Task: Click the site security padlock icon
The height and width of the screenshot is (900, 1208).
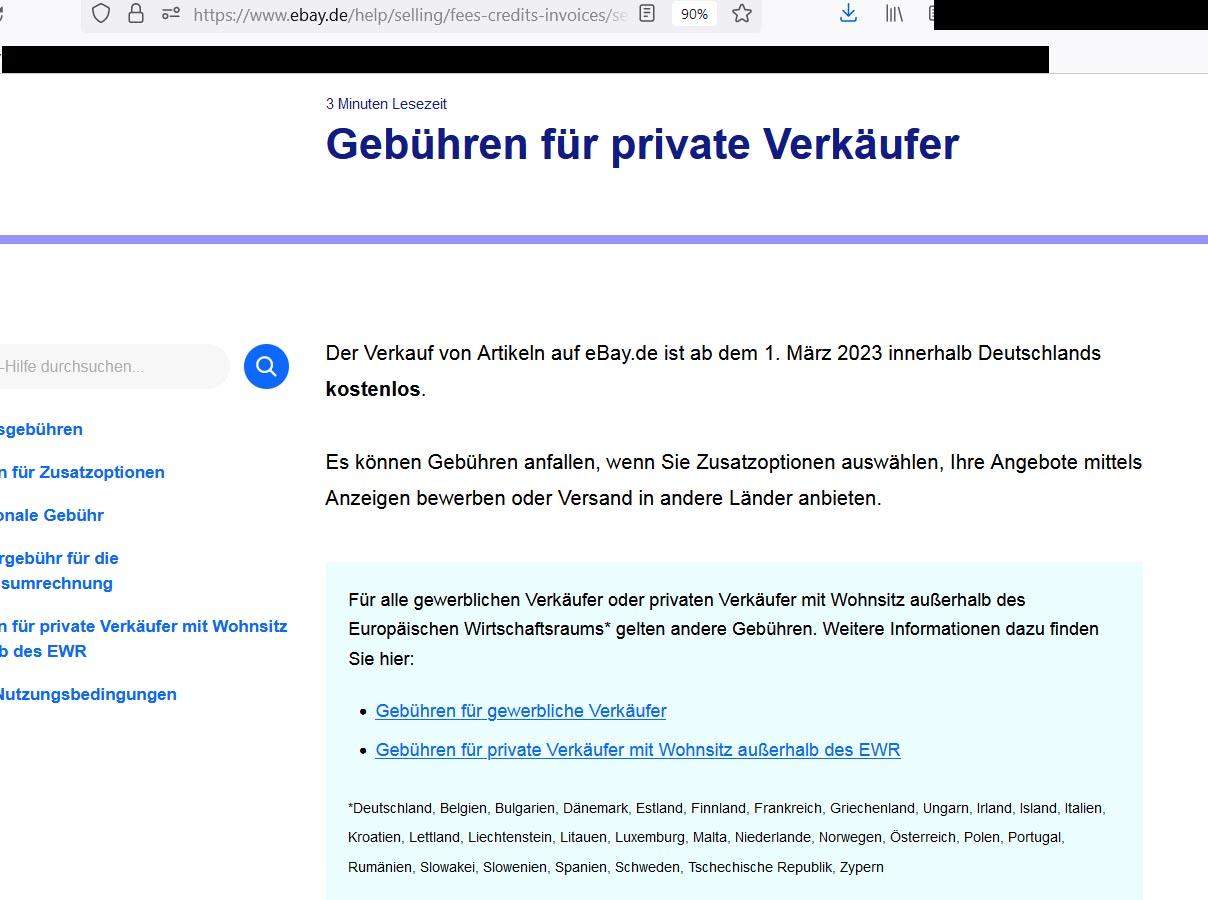Action: 135,14
